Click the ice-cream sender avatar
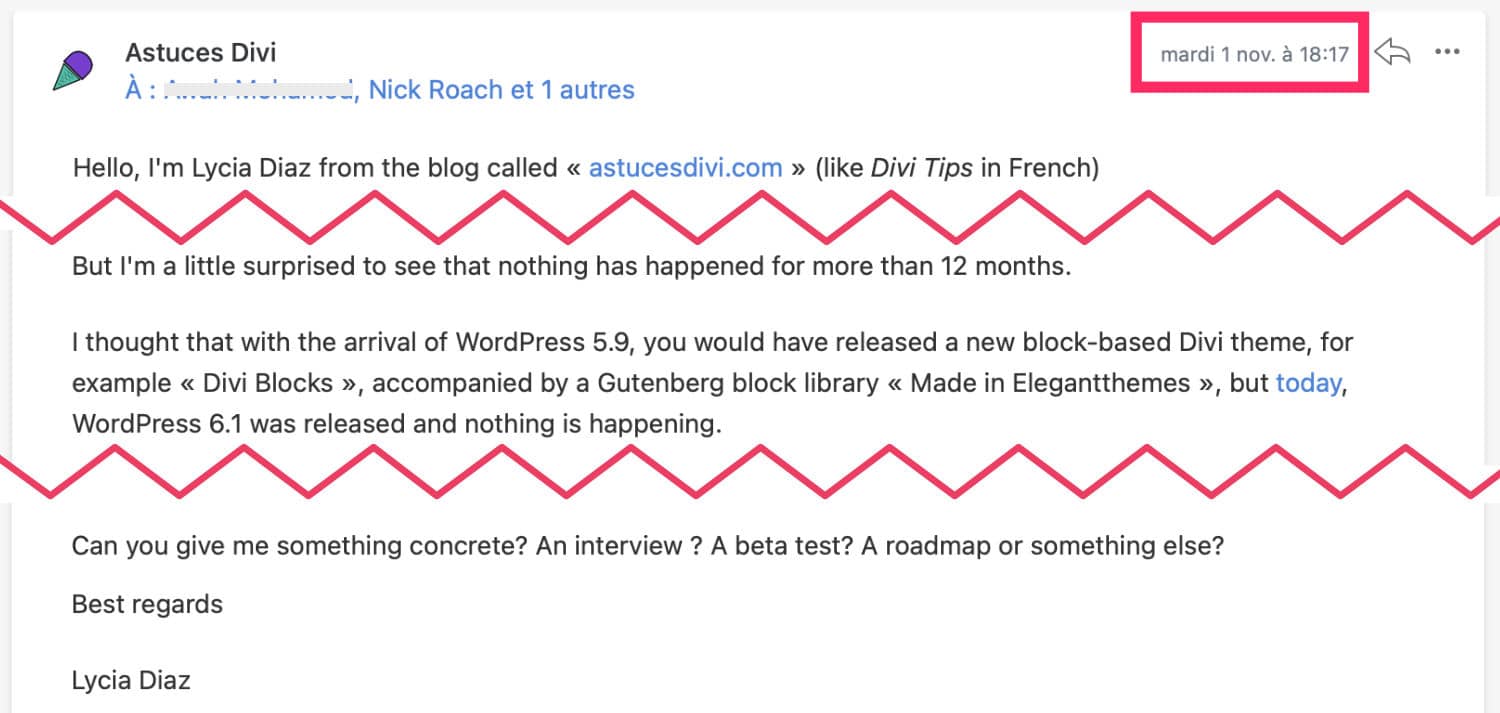 (x=73, y=71)
